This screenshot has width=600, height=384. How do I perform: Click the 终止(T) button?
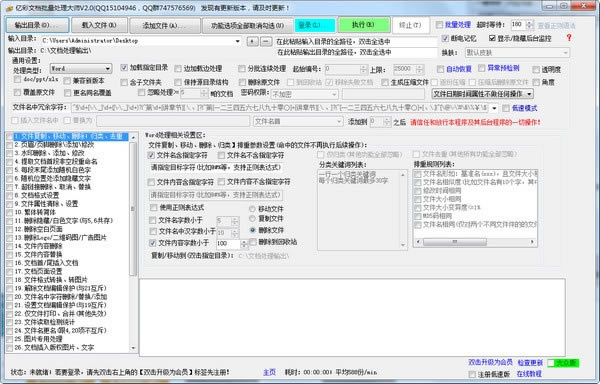pyautogui.click(x=410, y=25)
